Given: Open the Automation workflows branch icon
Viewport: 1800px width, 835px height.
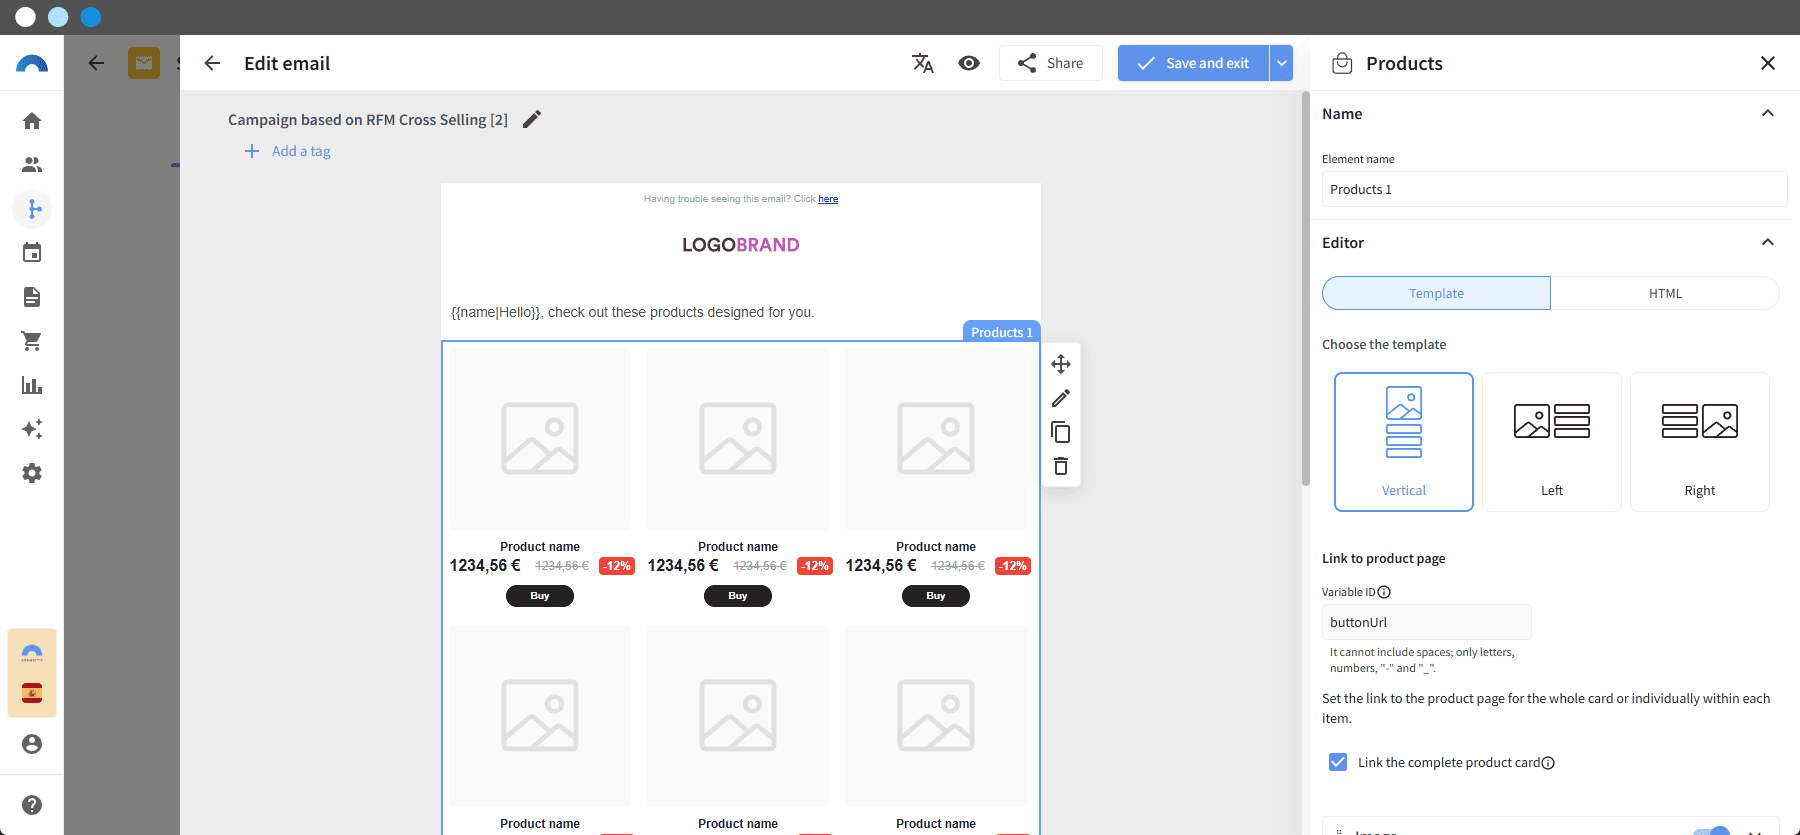Looking at the screenshot, I should tap(32, 209).
